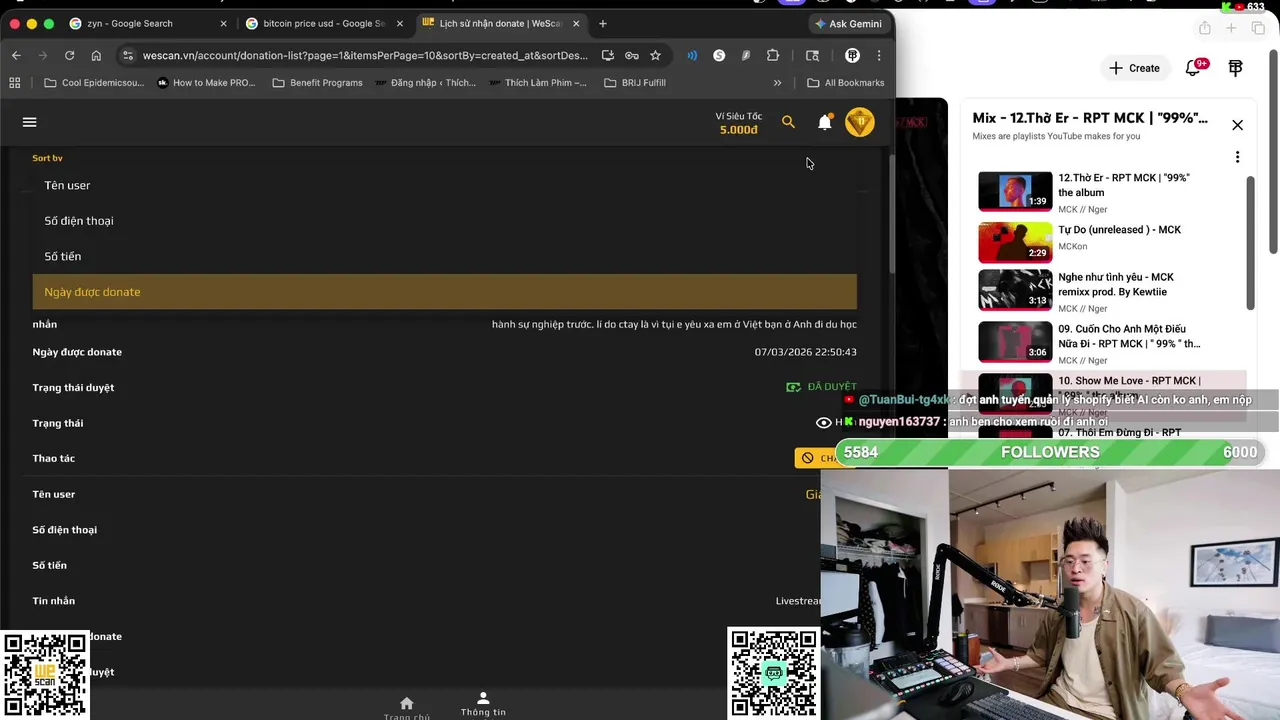Expand the hidden bookmarks chevron
The image size is (1280, 720).
777,83
